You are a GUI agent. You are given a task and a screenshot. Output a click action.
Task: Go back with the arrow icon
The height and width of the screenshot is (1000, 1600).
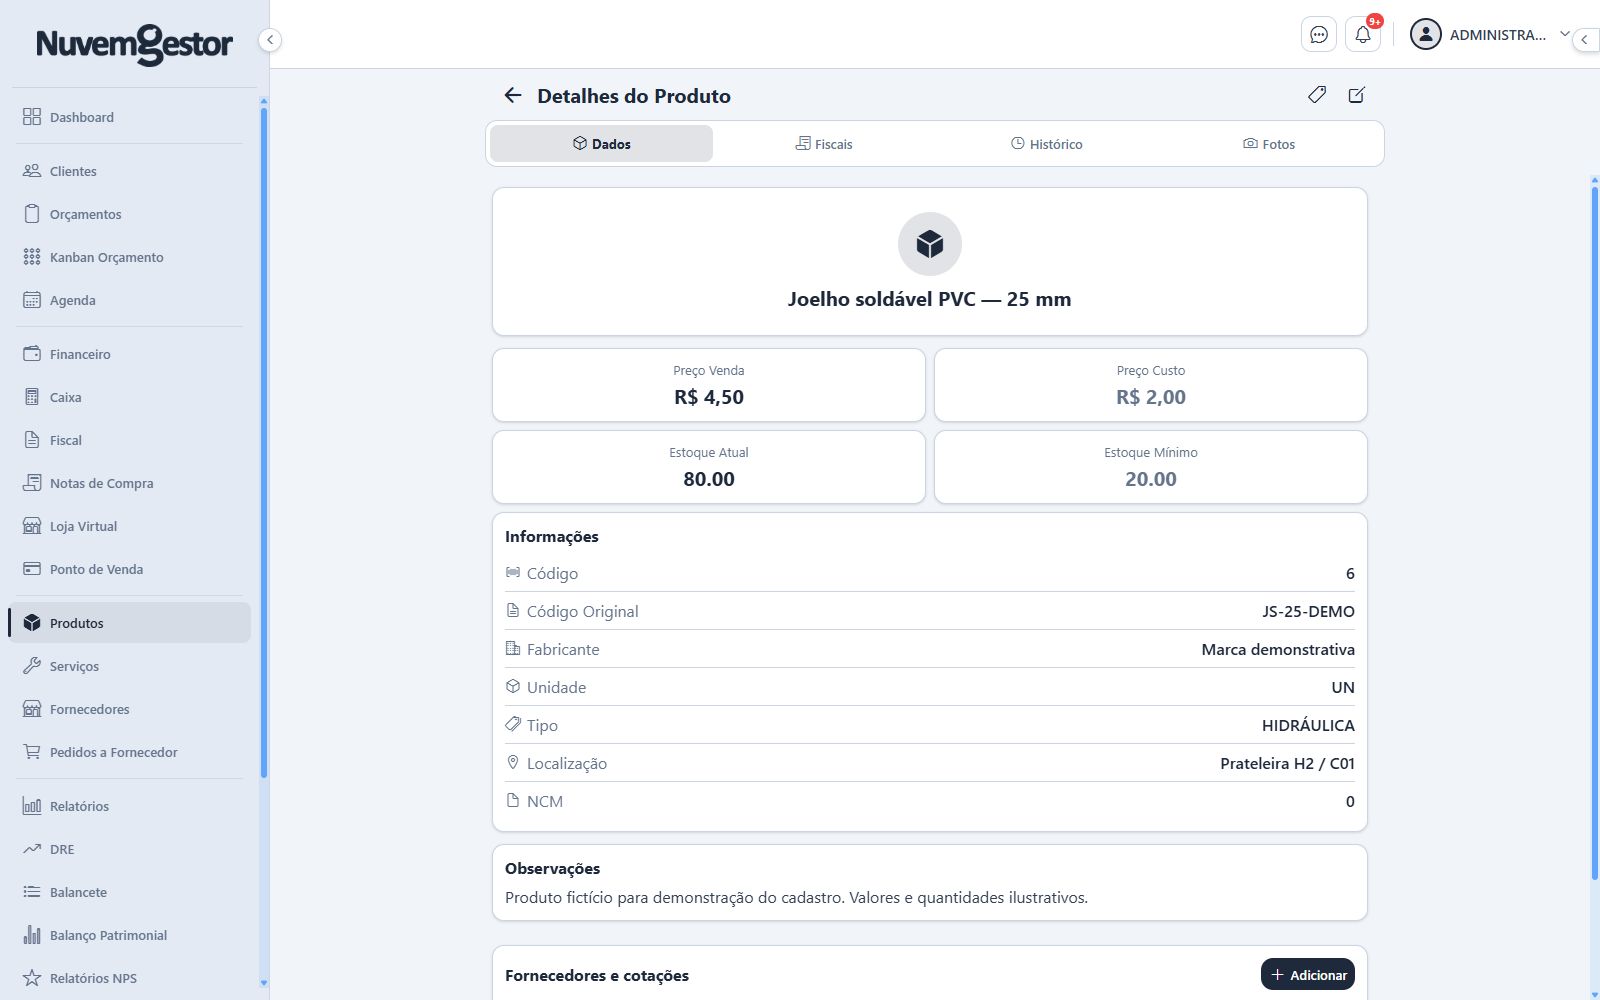coord(513,95)
